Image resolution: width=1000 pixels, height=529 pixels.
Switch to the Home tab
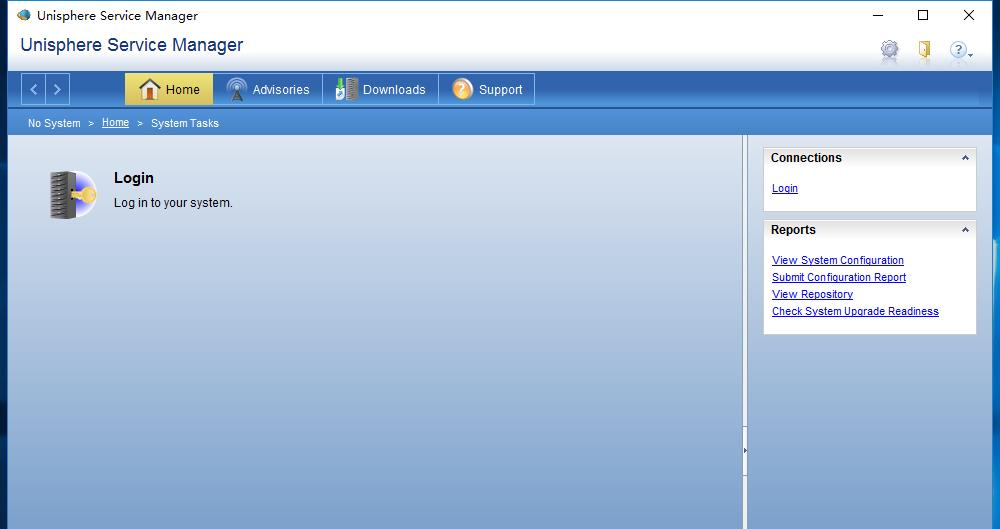(169, 89)
